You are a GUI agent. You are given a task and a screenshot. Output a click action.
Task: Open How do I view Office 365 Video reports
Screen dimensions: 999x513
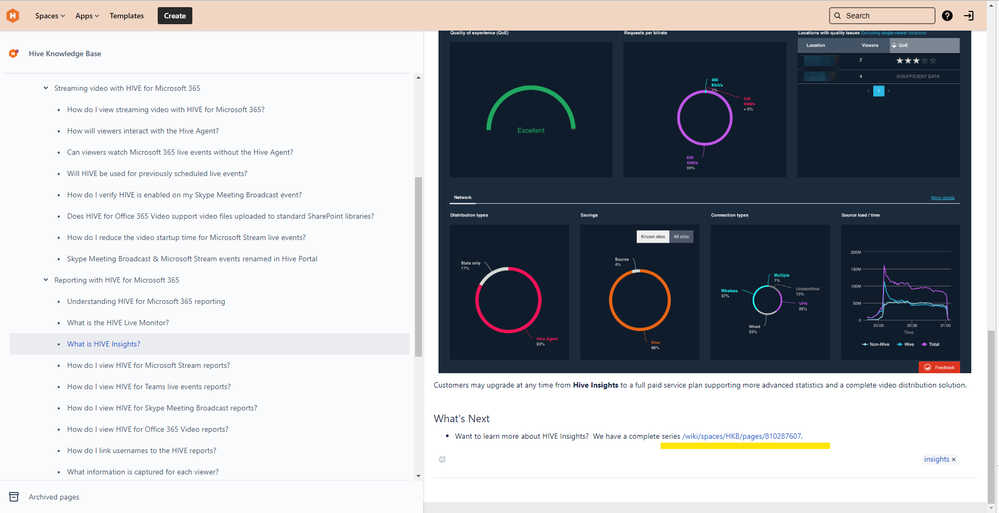point(147,430)
